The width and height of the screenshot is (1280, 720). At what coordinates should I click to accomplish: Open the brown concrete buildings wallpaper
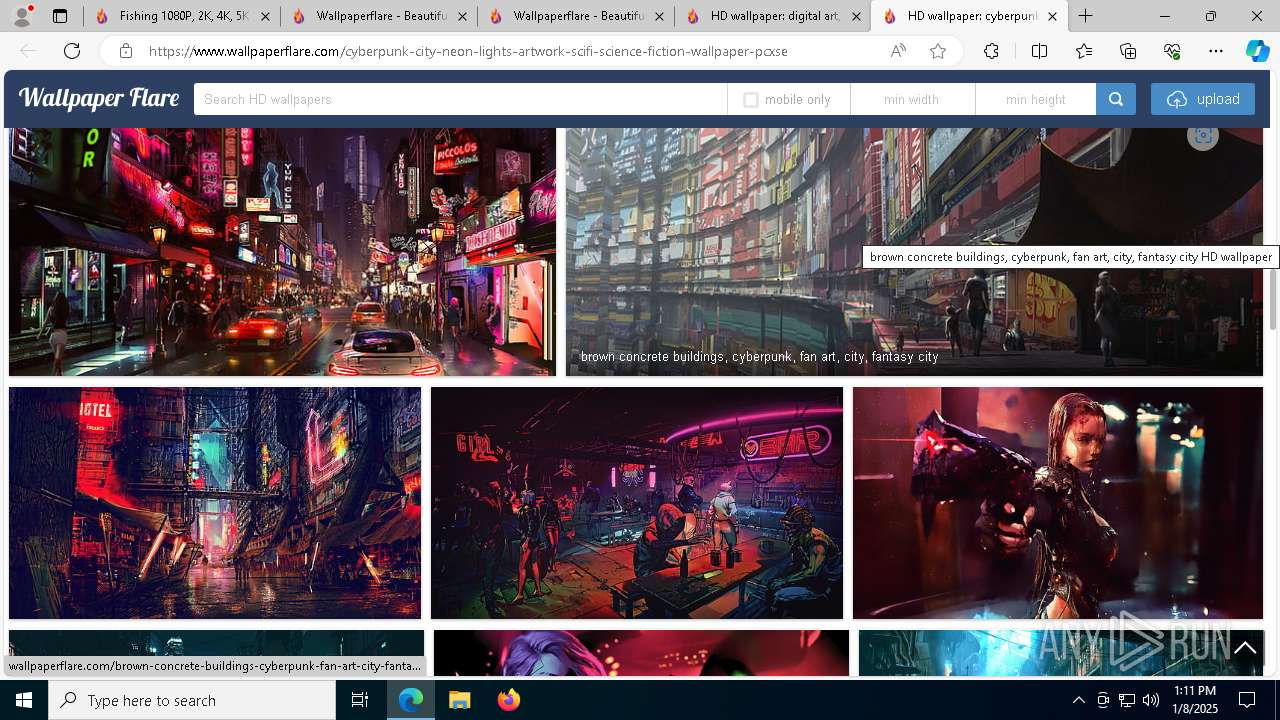pos(914,252)
